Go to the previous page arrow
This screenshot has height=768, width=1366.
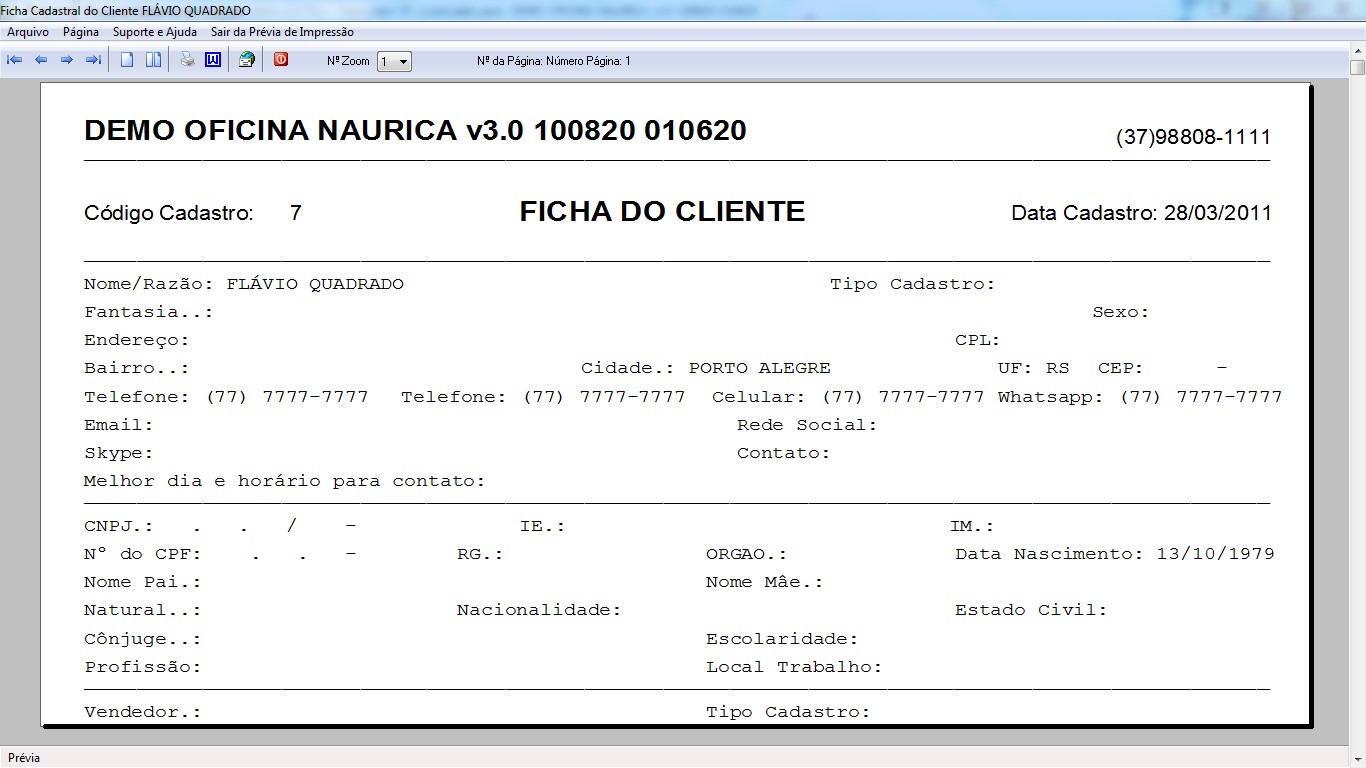click(x=41, y=60)
